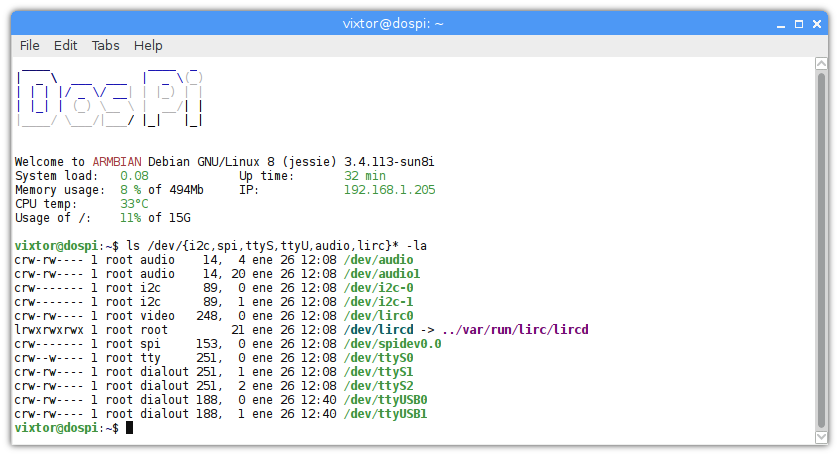Image resolution: width=840 pixels, height=456 pixels.
Task: Click the vertical scrollbar thumb
Action: coord(821,250)
